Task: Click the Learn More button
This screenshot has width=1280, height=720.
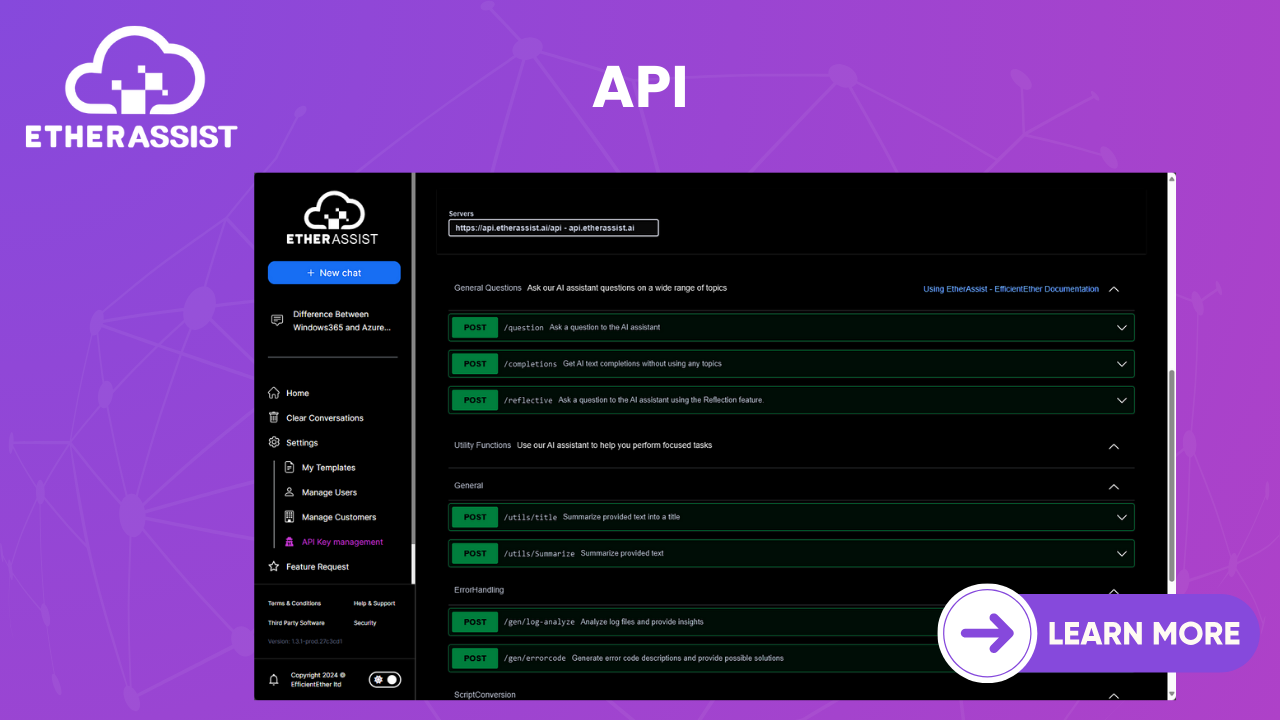Action: (1097, 633)
